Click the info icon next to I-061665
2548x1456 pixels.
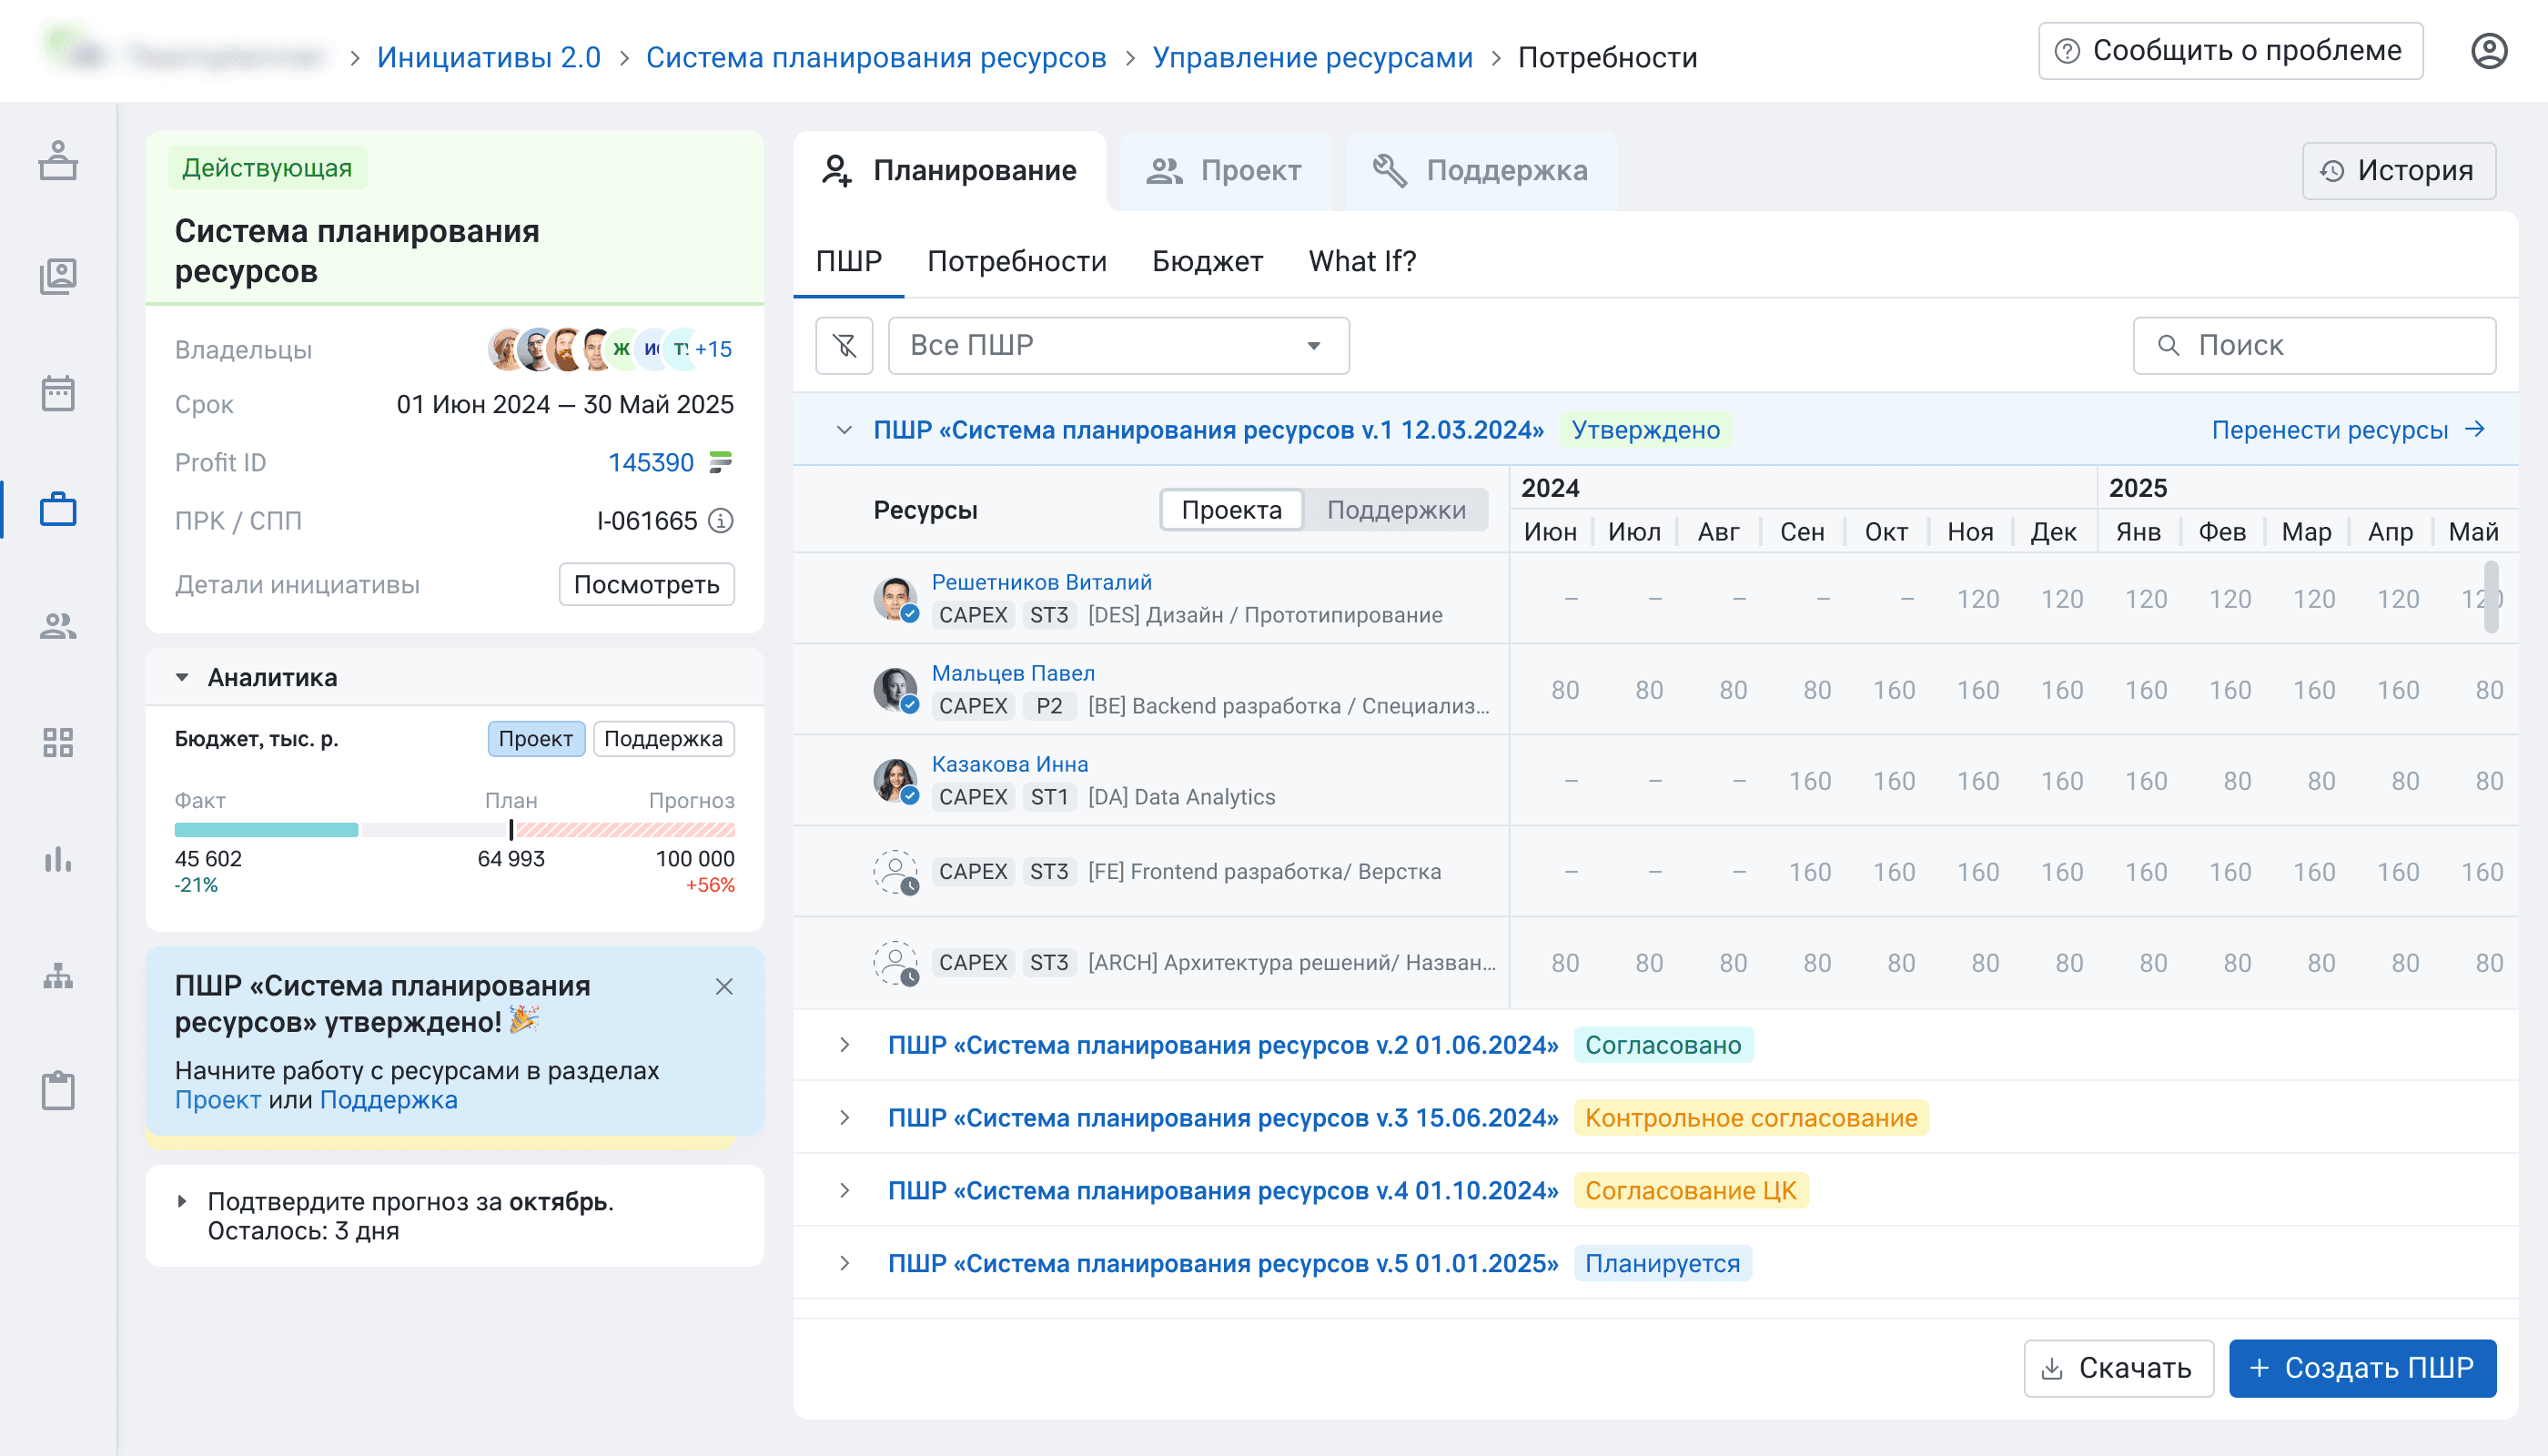721,521
